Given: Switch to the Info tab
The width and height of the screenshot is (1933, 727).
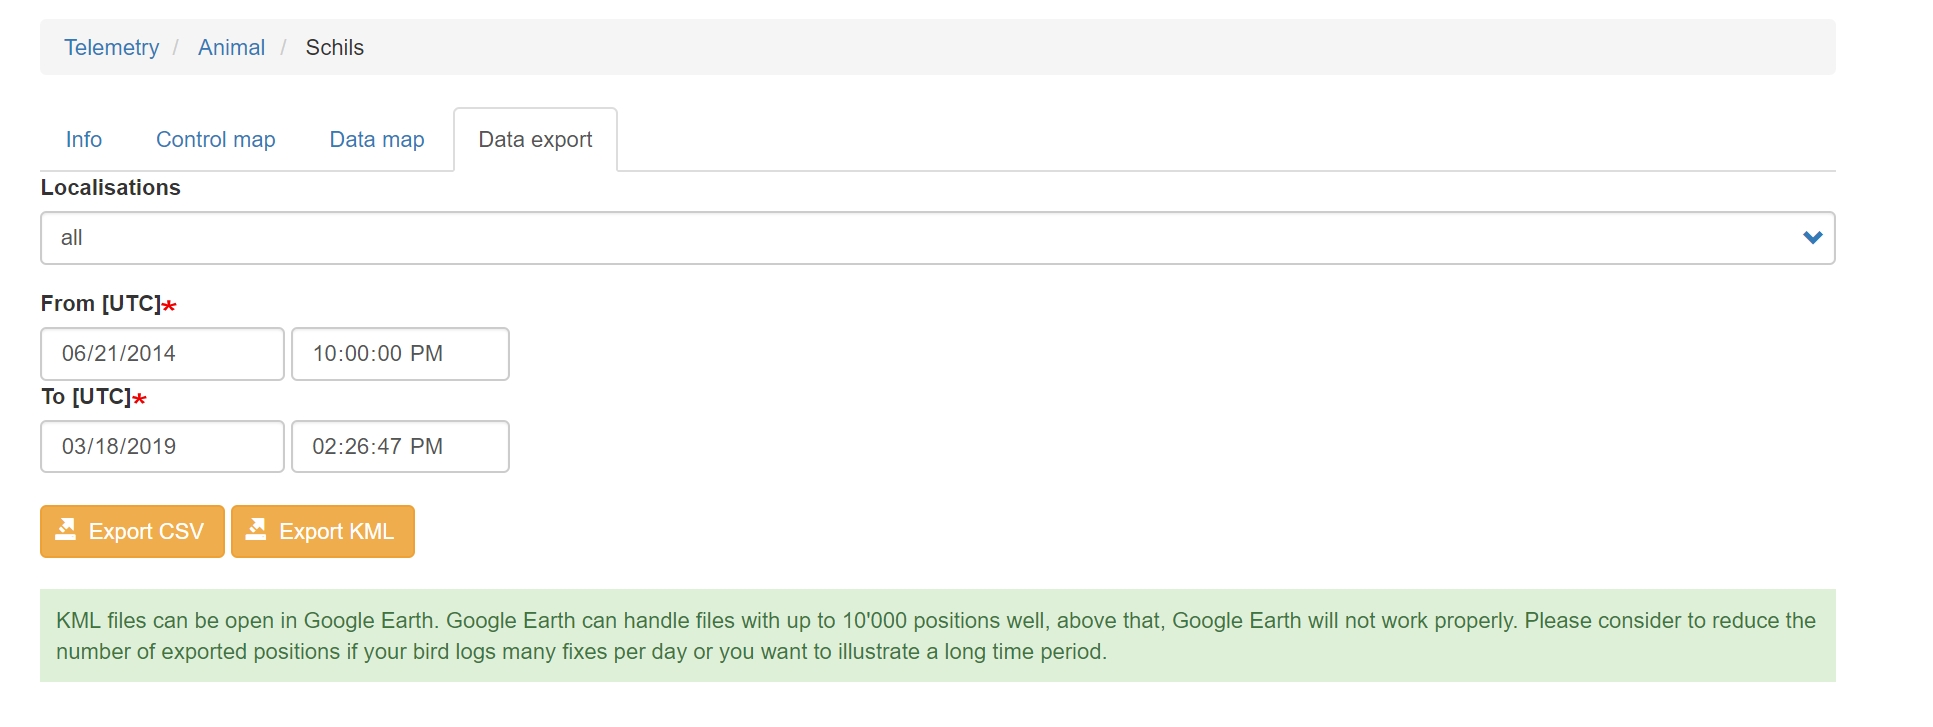Looking at the screenshot, I should pyautogui.click(x=84, y=140).
